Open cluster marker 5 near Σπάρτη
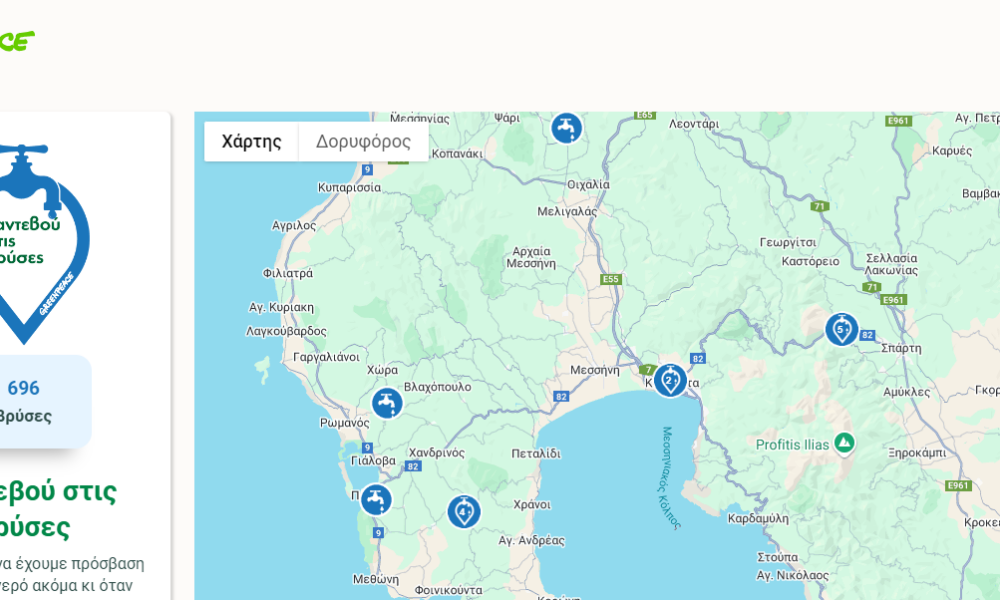 point(842,329)
